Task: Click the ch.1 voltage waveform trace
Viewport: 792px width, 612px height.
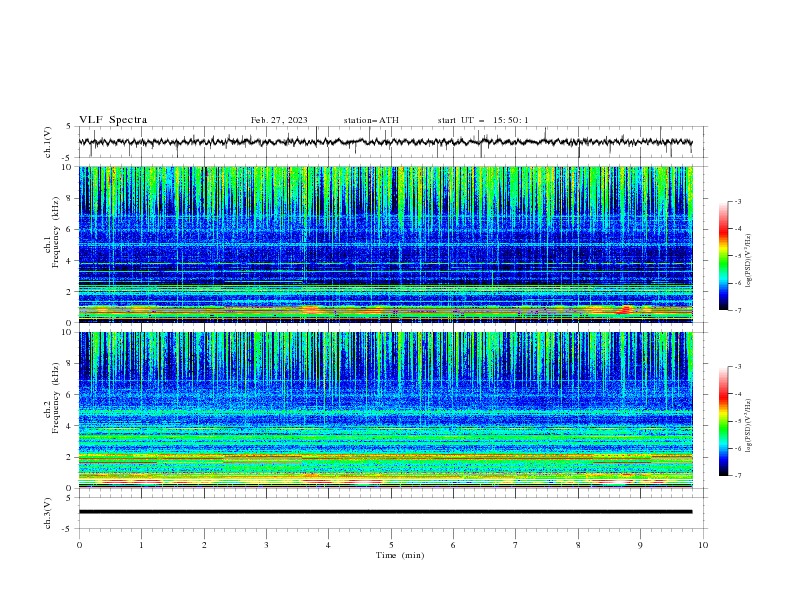Action: pyautogui.click(x=385, y=142)
